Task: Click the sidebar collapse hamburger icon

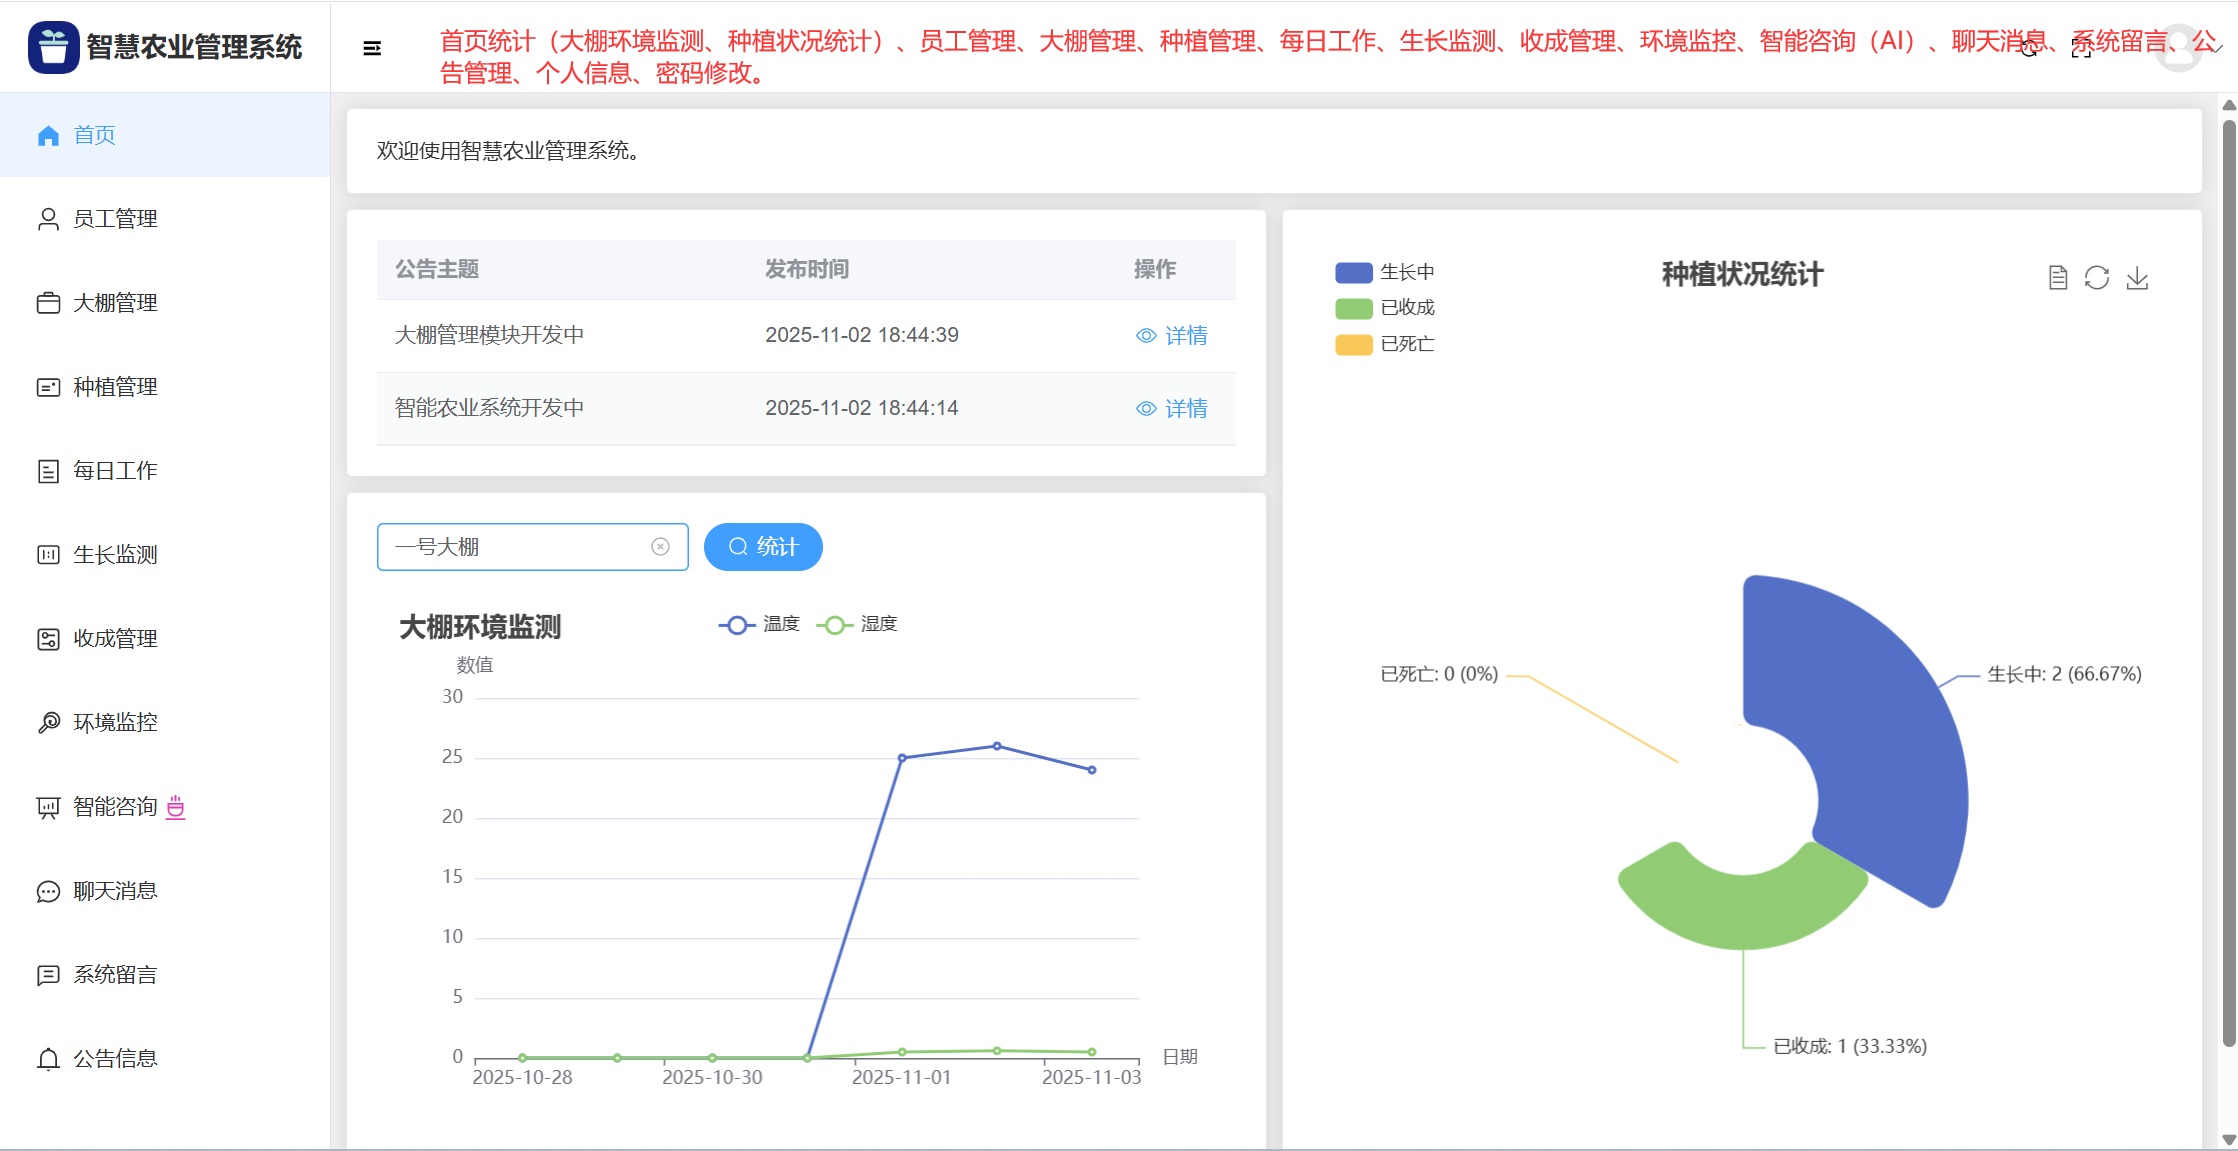Action: point(372,48)
